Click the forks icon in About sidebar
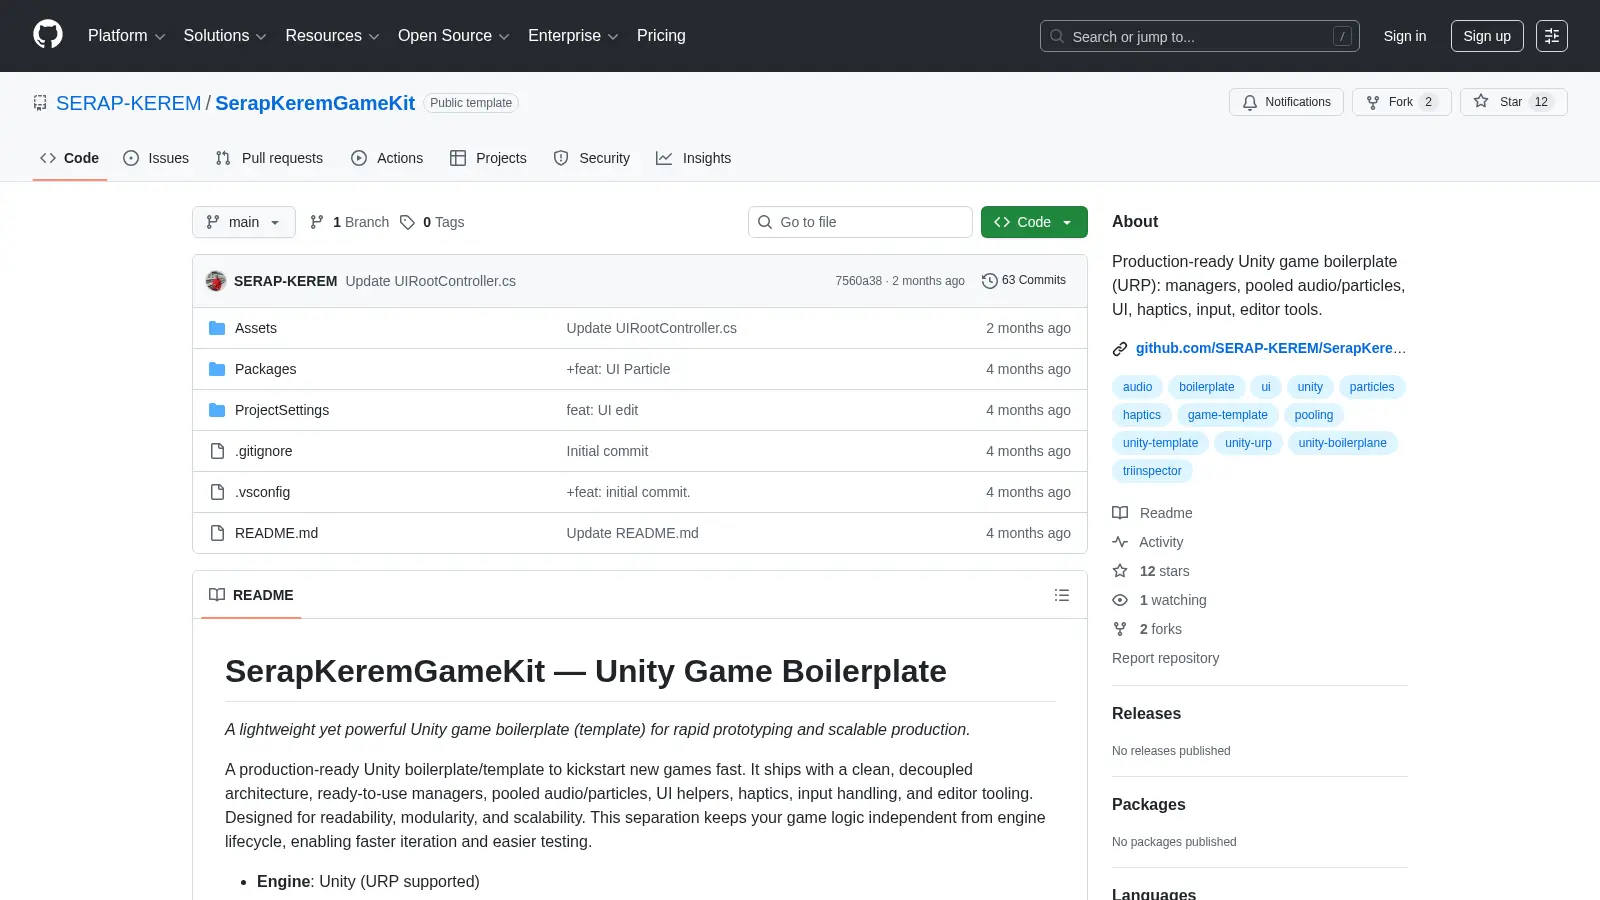1600x900 pixels. 1120,629
